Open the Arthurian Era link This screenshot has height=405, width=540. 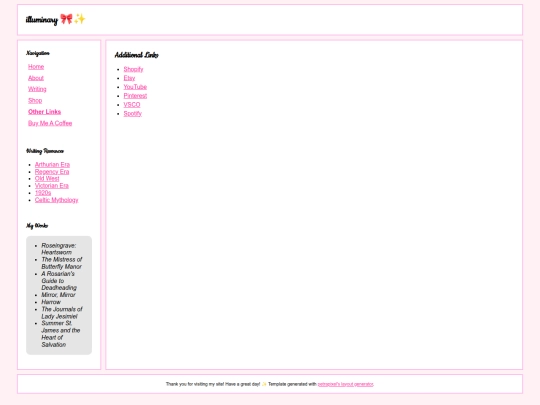click(x=52, y=165)
